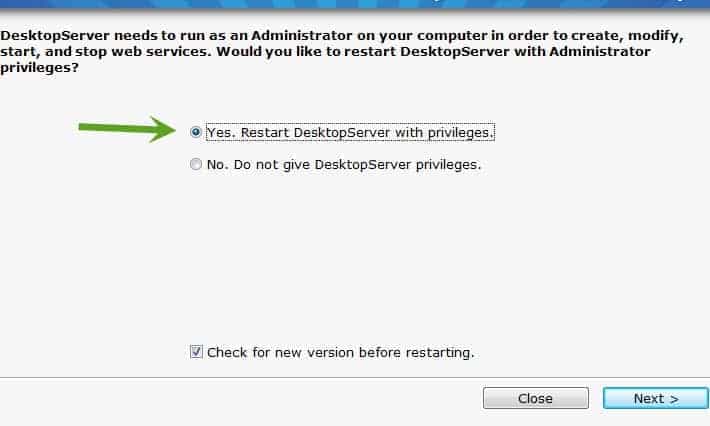Click the tail end of green arrow
710x426 pixels.
click(x=84, y=127)
